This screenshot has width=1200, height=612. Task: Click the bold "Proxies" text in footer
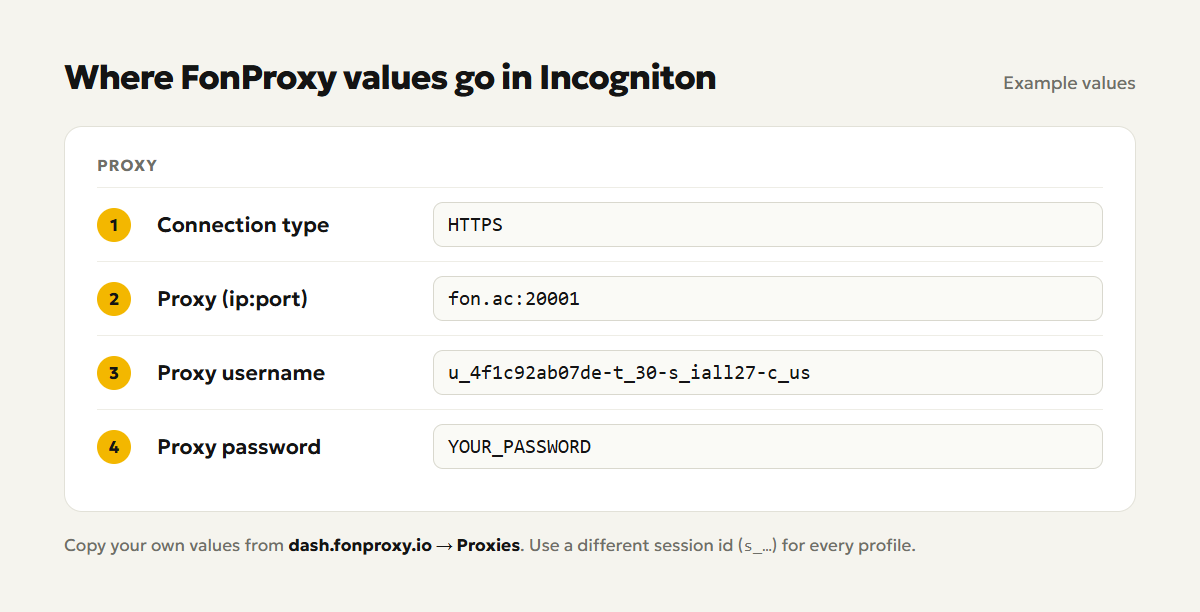coord(488,546)
